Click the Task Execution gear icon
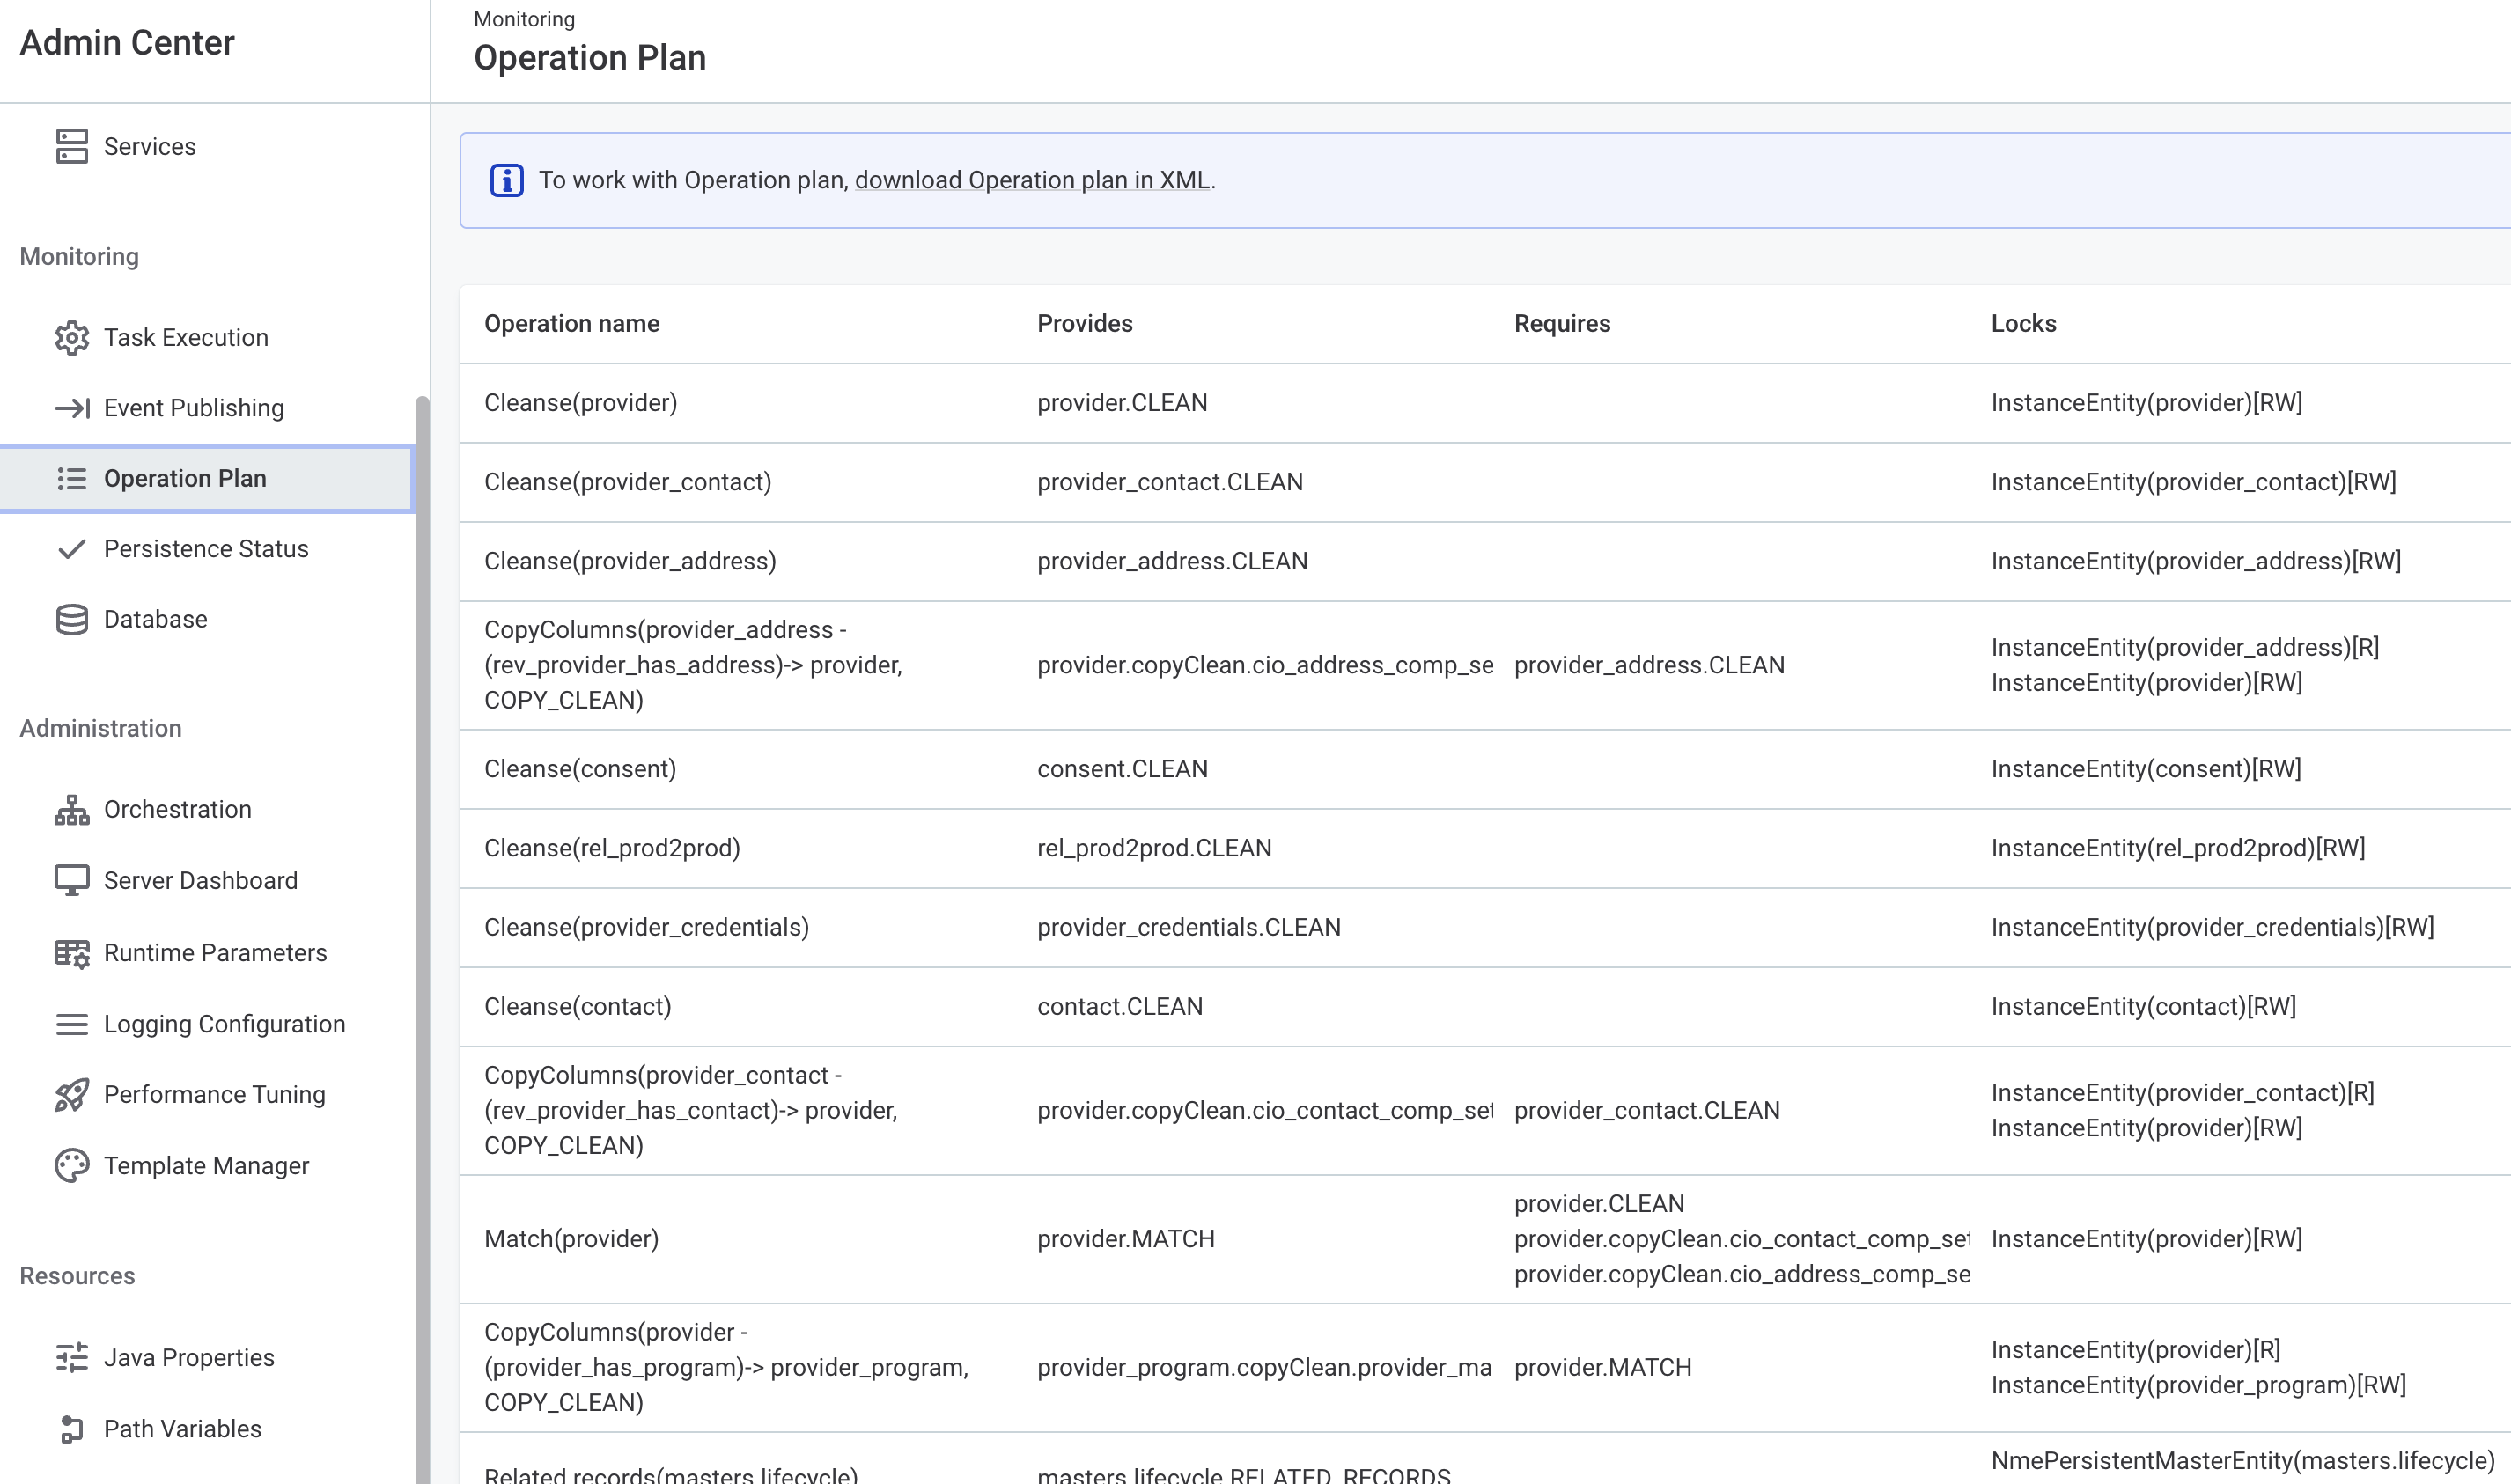2511x1484 pixels. (71, 338)
